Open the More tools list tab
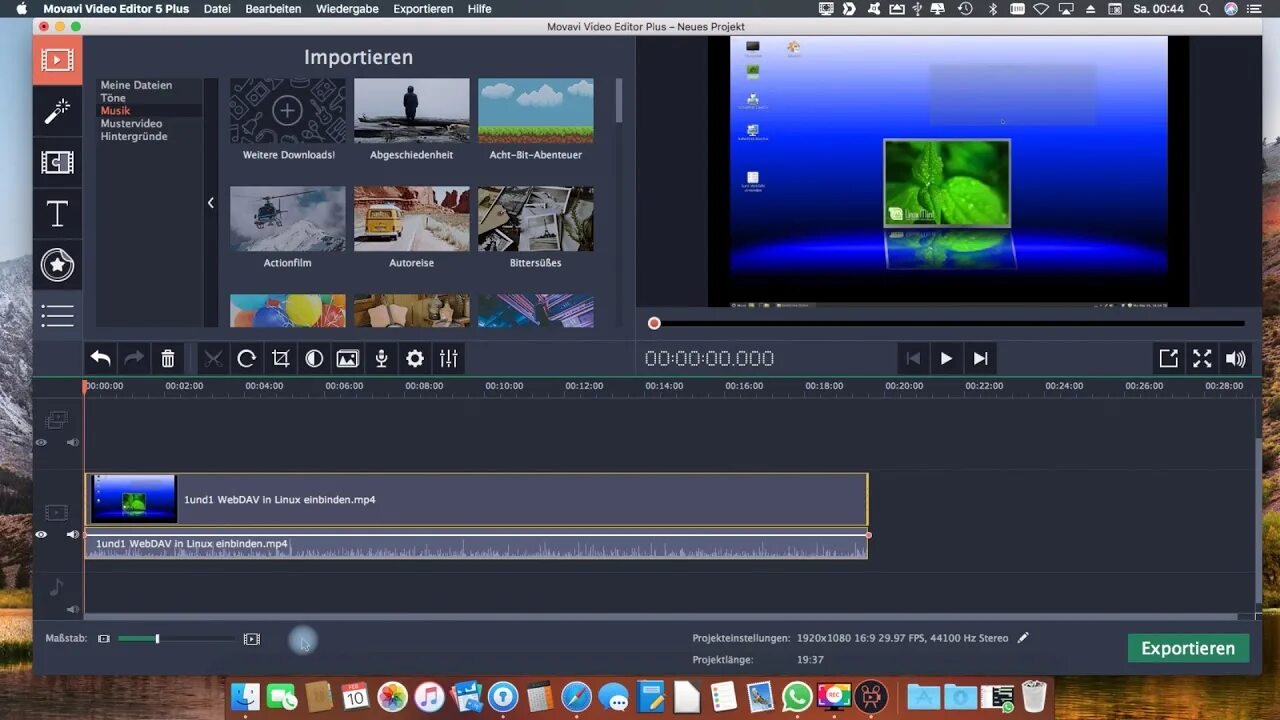 (x=57, y=316)
